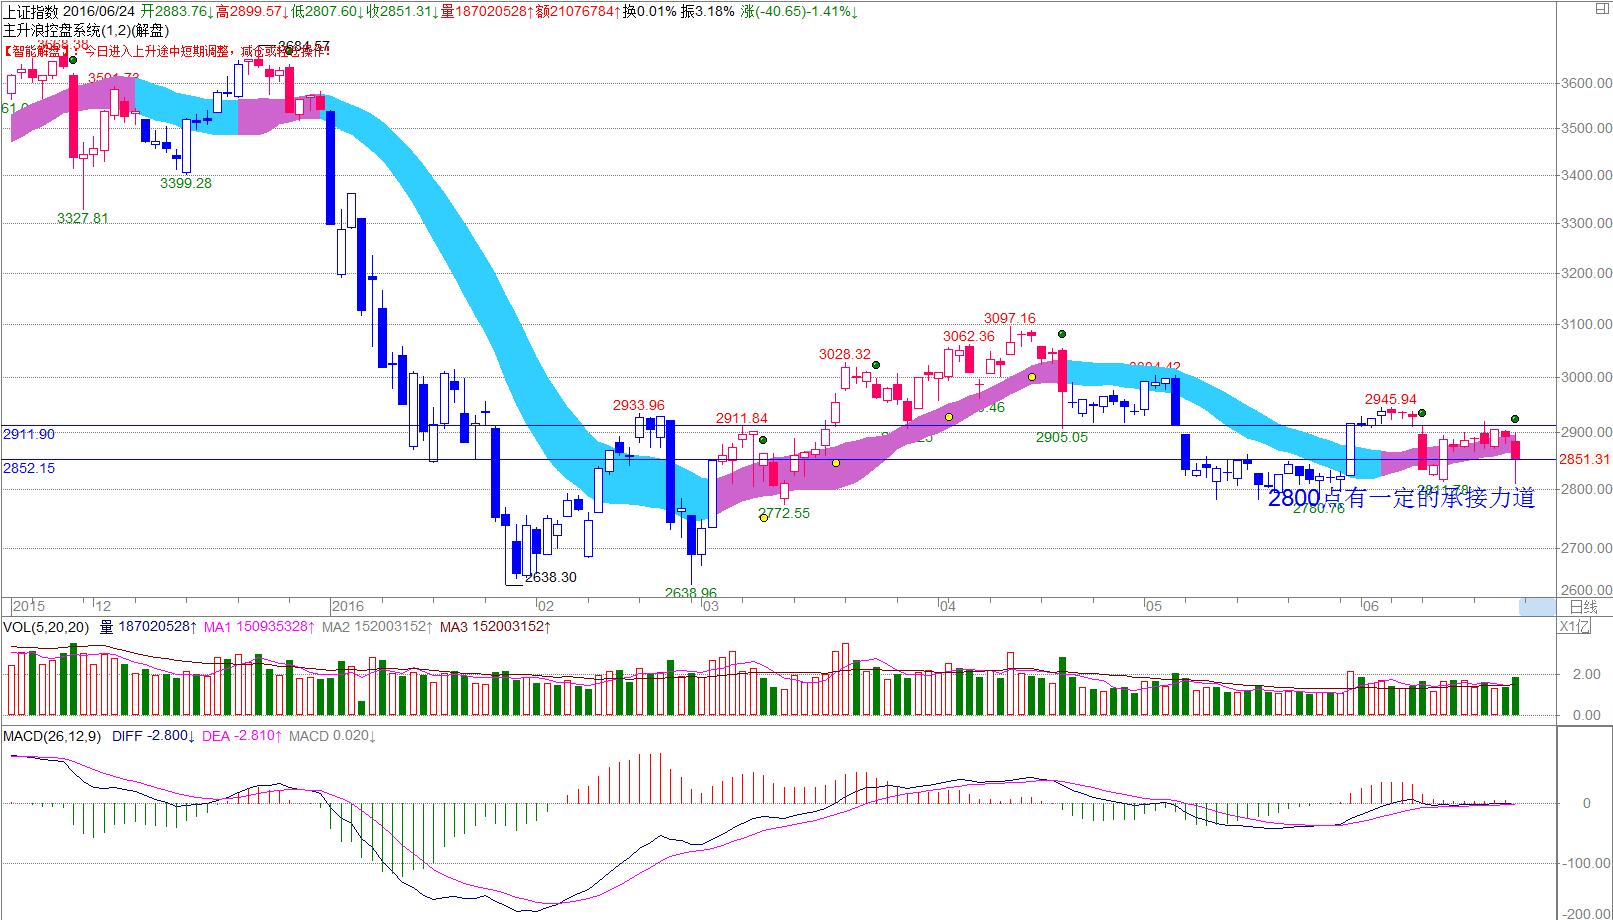Click the MACD(26,12,9) indicator label
Viewport: 1613px width, 920px height.
[x=51, y=736]
